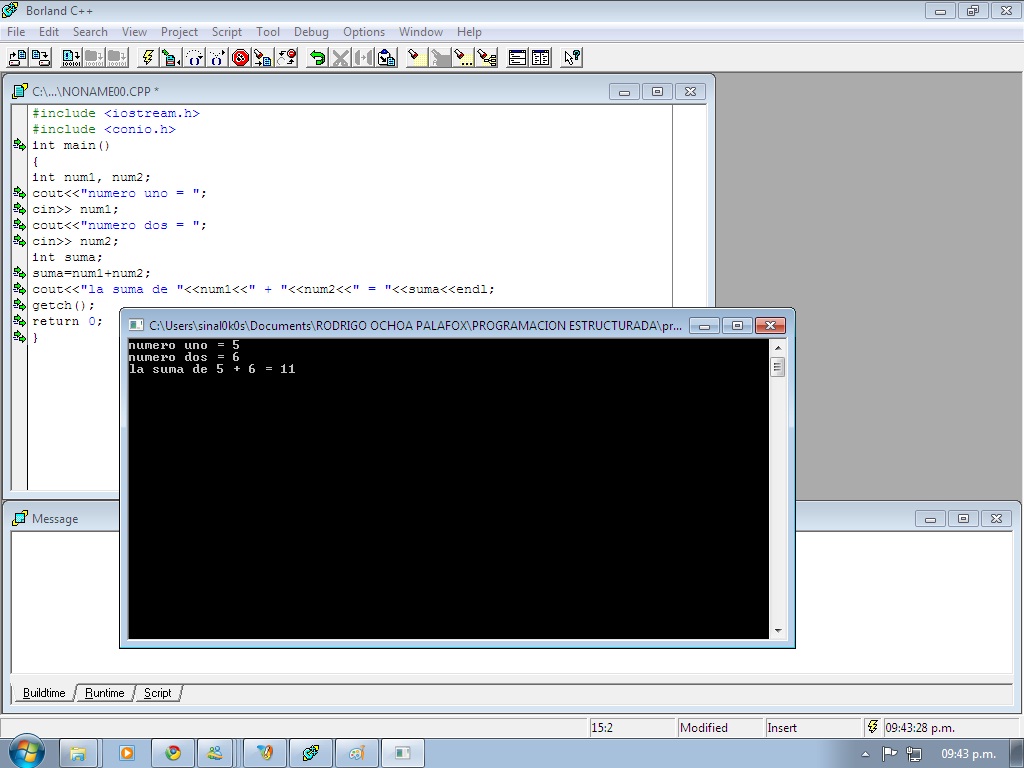This screenshot has width=1024, height=768.
Task: Open the Debug menu
Action: (311, 31)
